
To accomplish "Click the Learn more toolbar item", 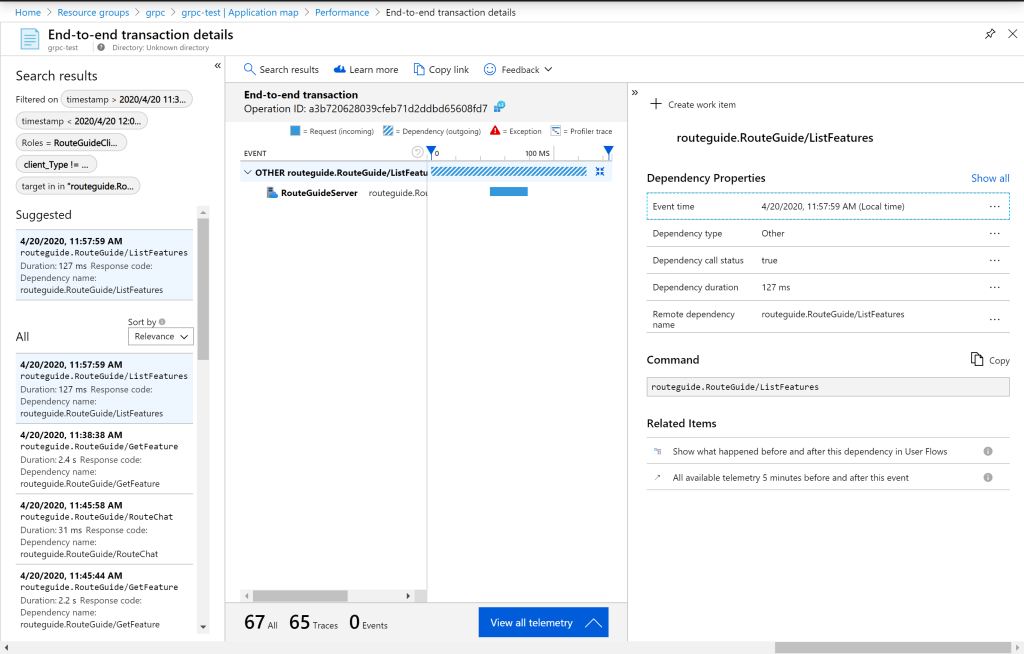I will pyautogui.click(x=366, y=70).
